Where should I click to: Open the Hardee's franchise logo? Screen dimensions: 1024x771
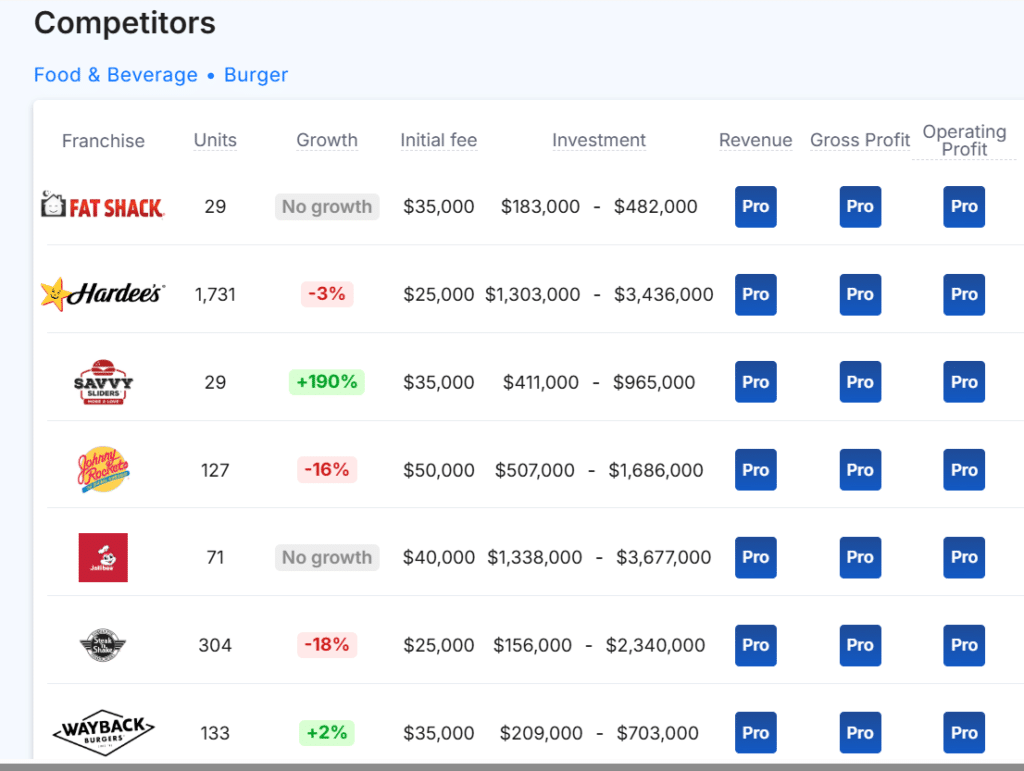coord(103,294)
